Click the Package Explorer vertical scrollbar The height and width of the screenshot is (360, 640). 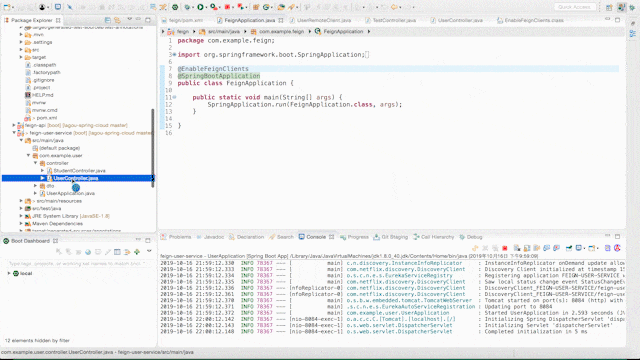tap(153, 148)
